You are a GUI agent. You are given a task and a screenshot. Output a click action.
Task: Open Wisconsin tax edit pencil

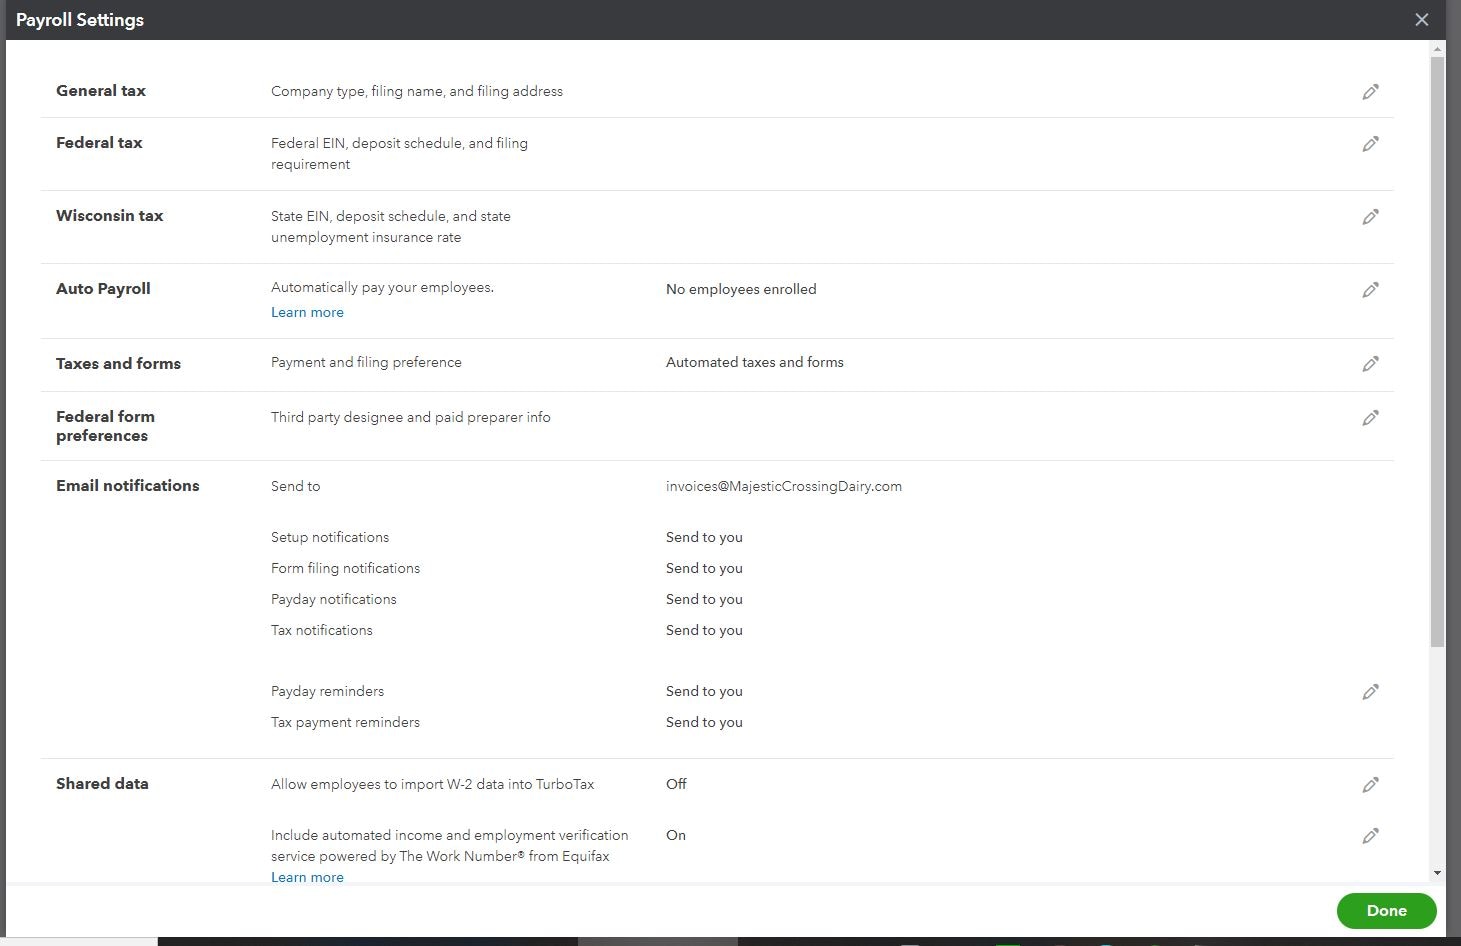tap(1370, 217)
